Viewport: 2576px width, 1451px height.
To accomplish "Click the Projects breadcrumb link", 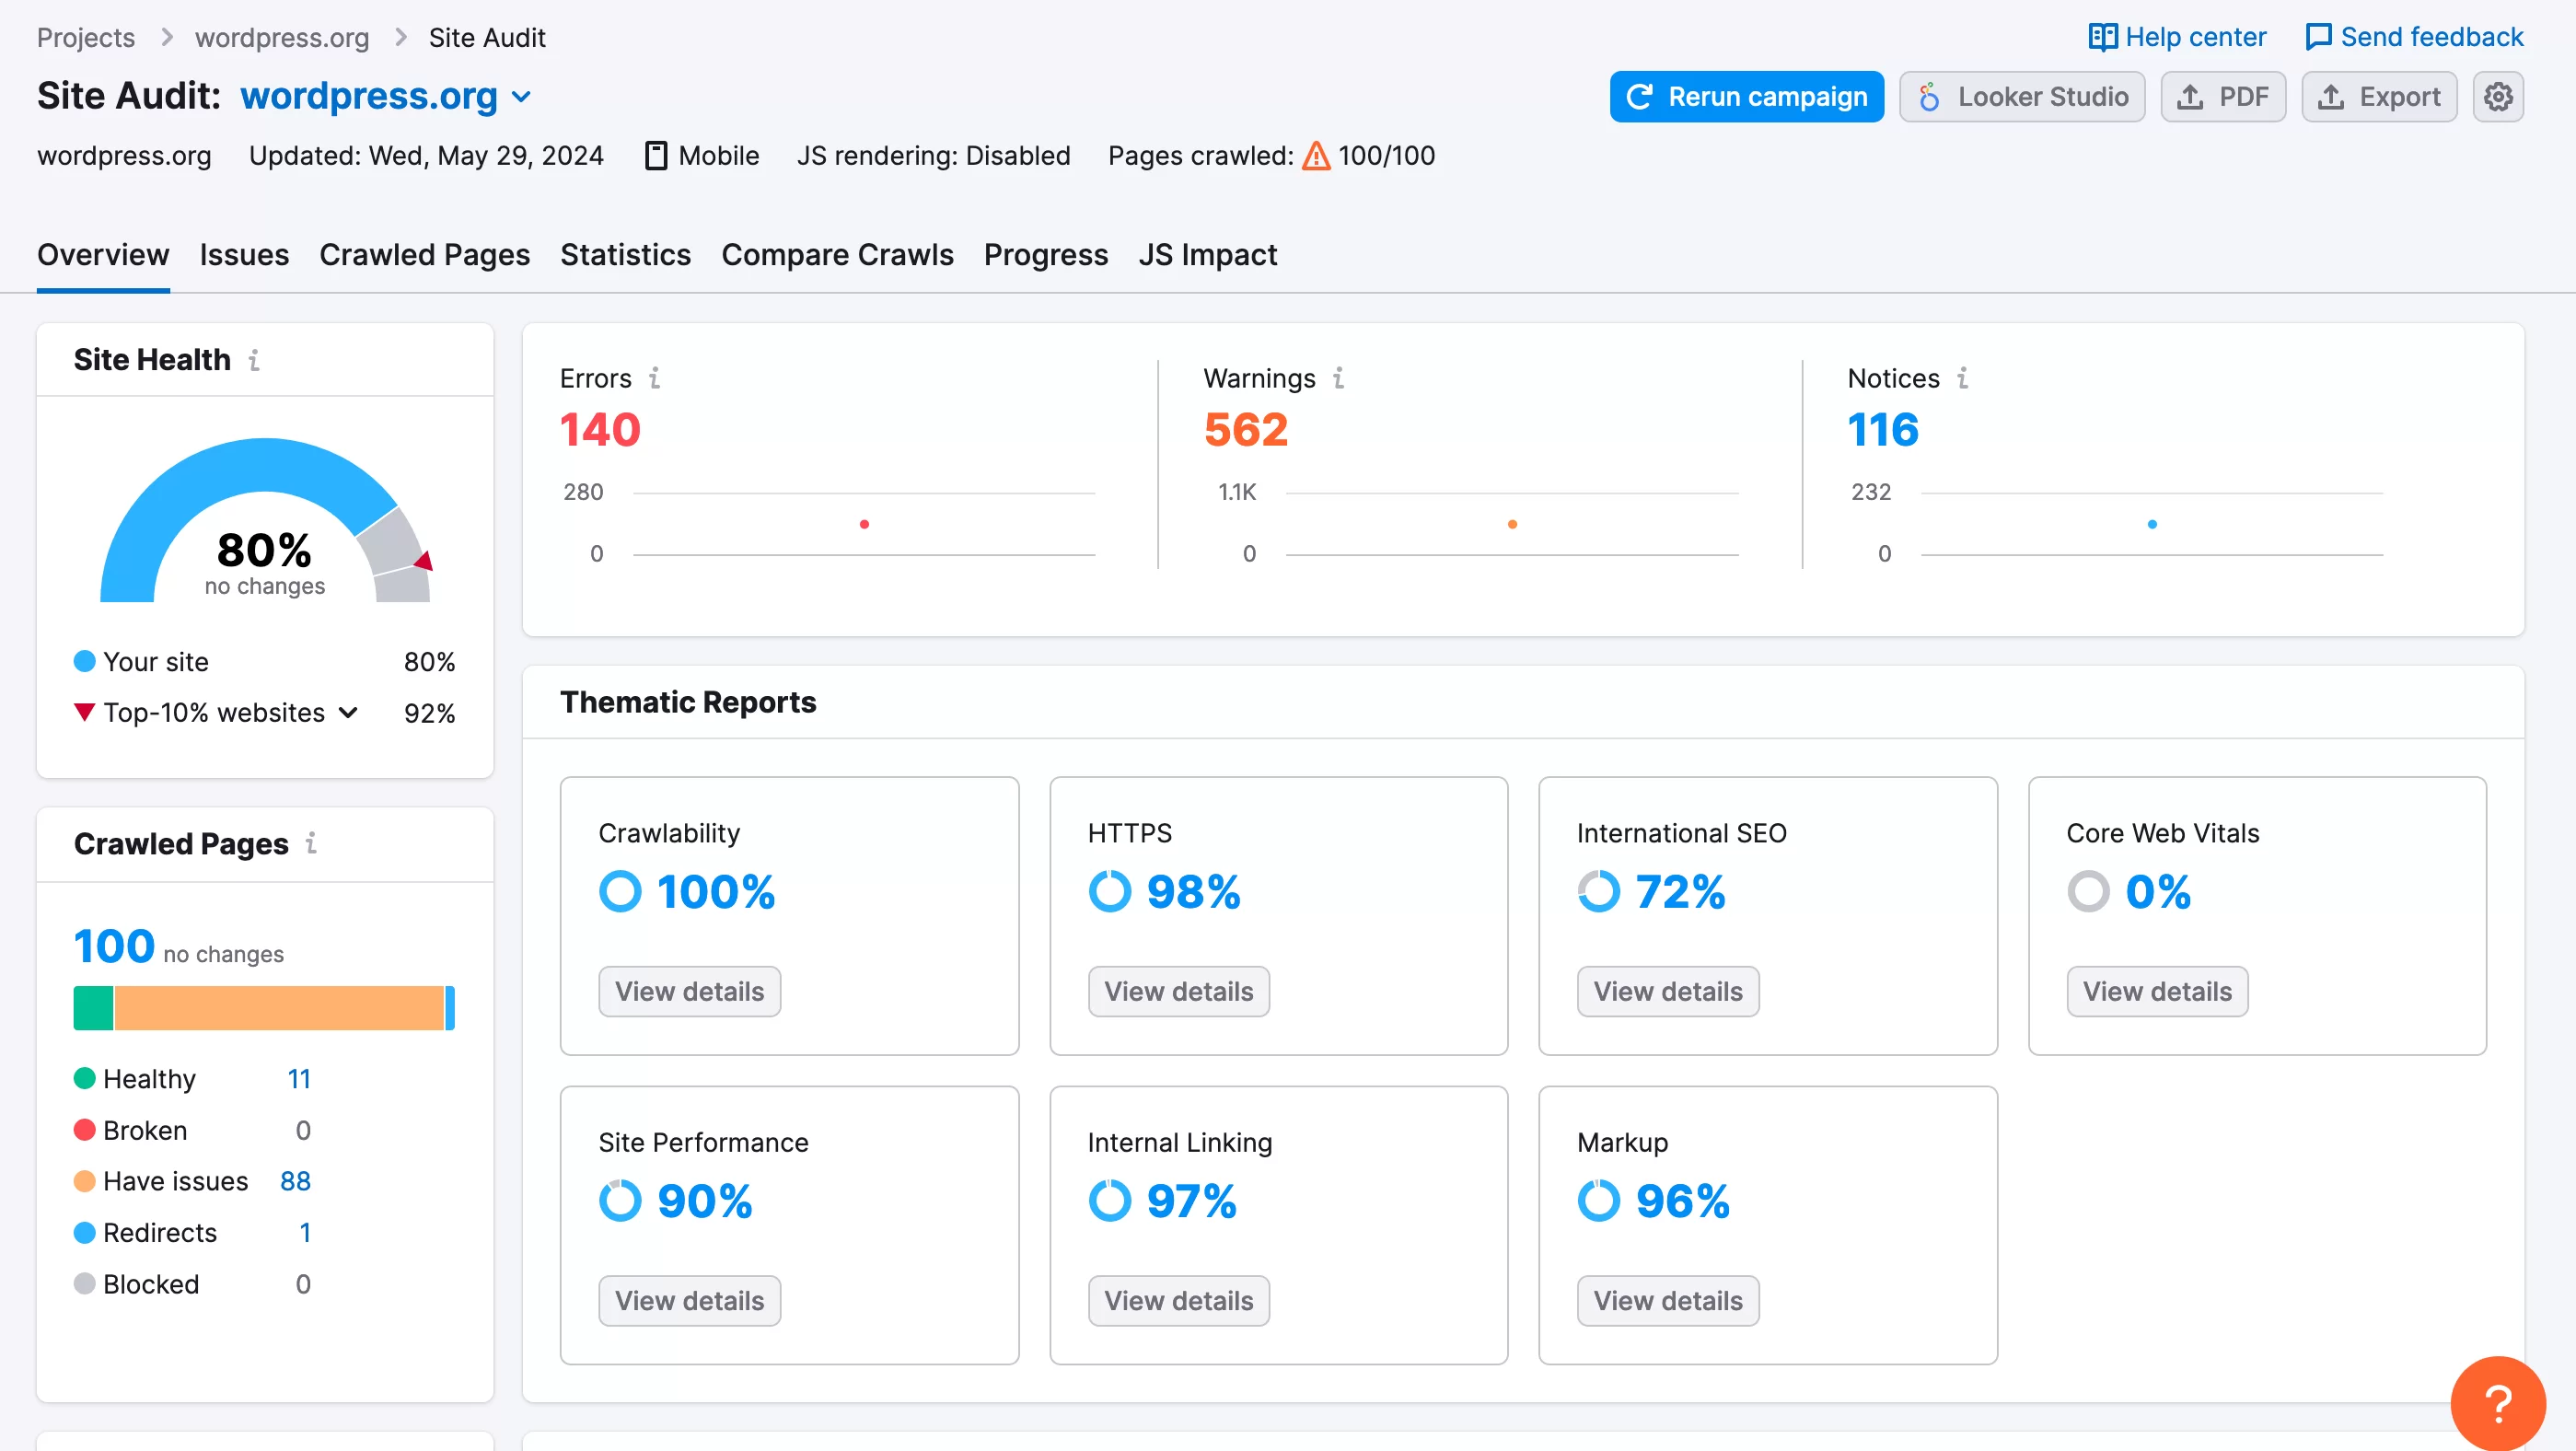I will (x=85, y=37).
